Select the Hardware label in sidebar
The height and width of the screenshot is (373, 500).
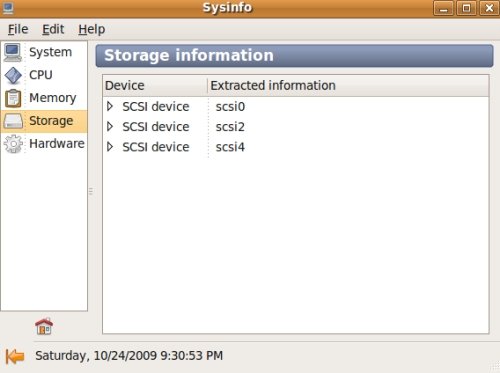[57, 144]
